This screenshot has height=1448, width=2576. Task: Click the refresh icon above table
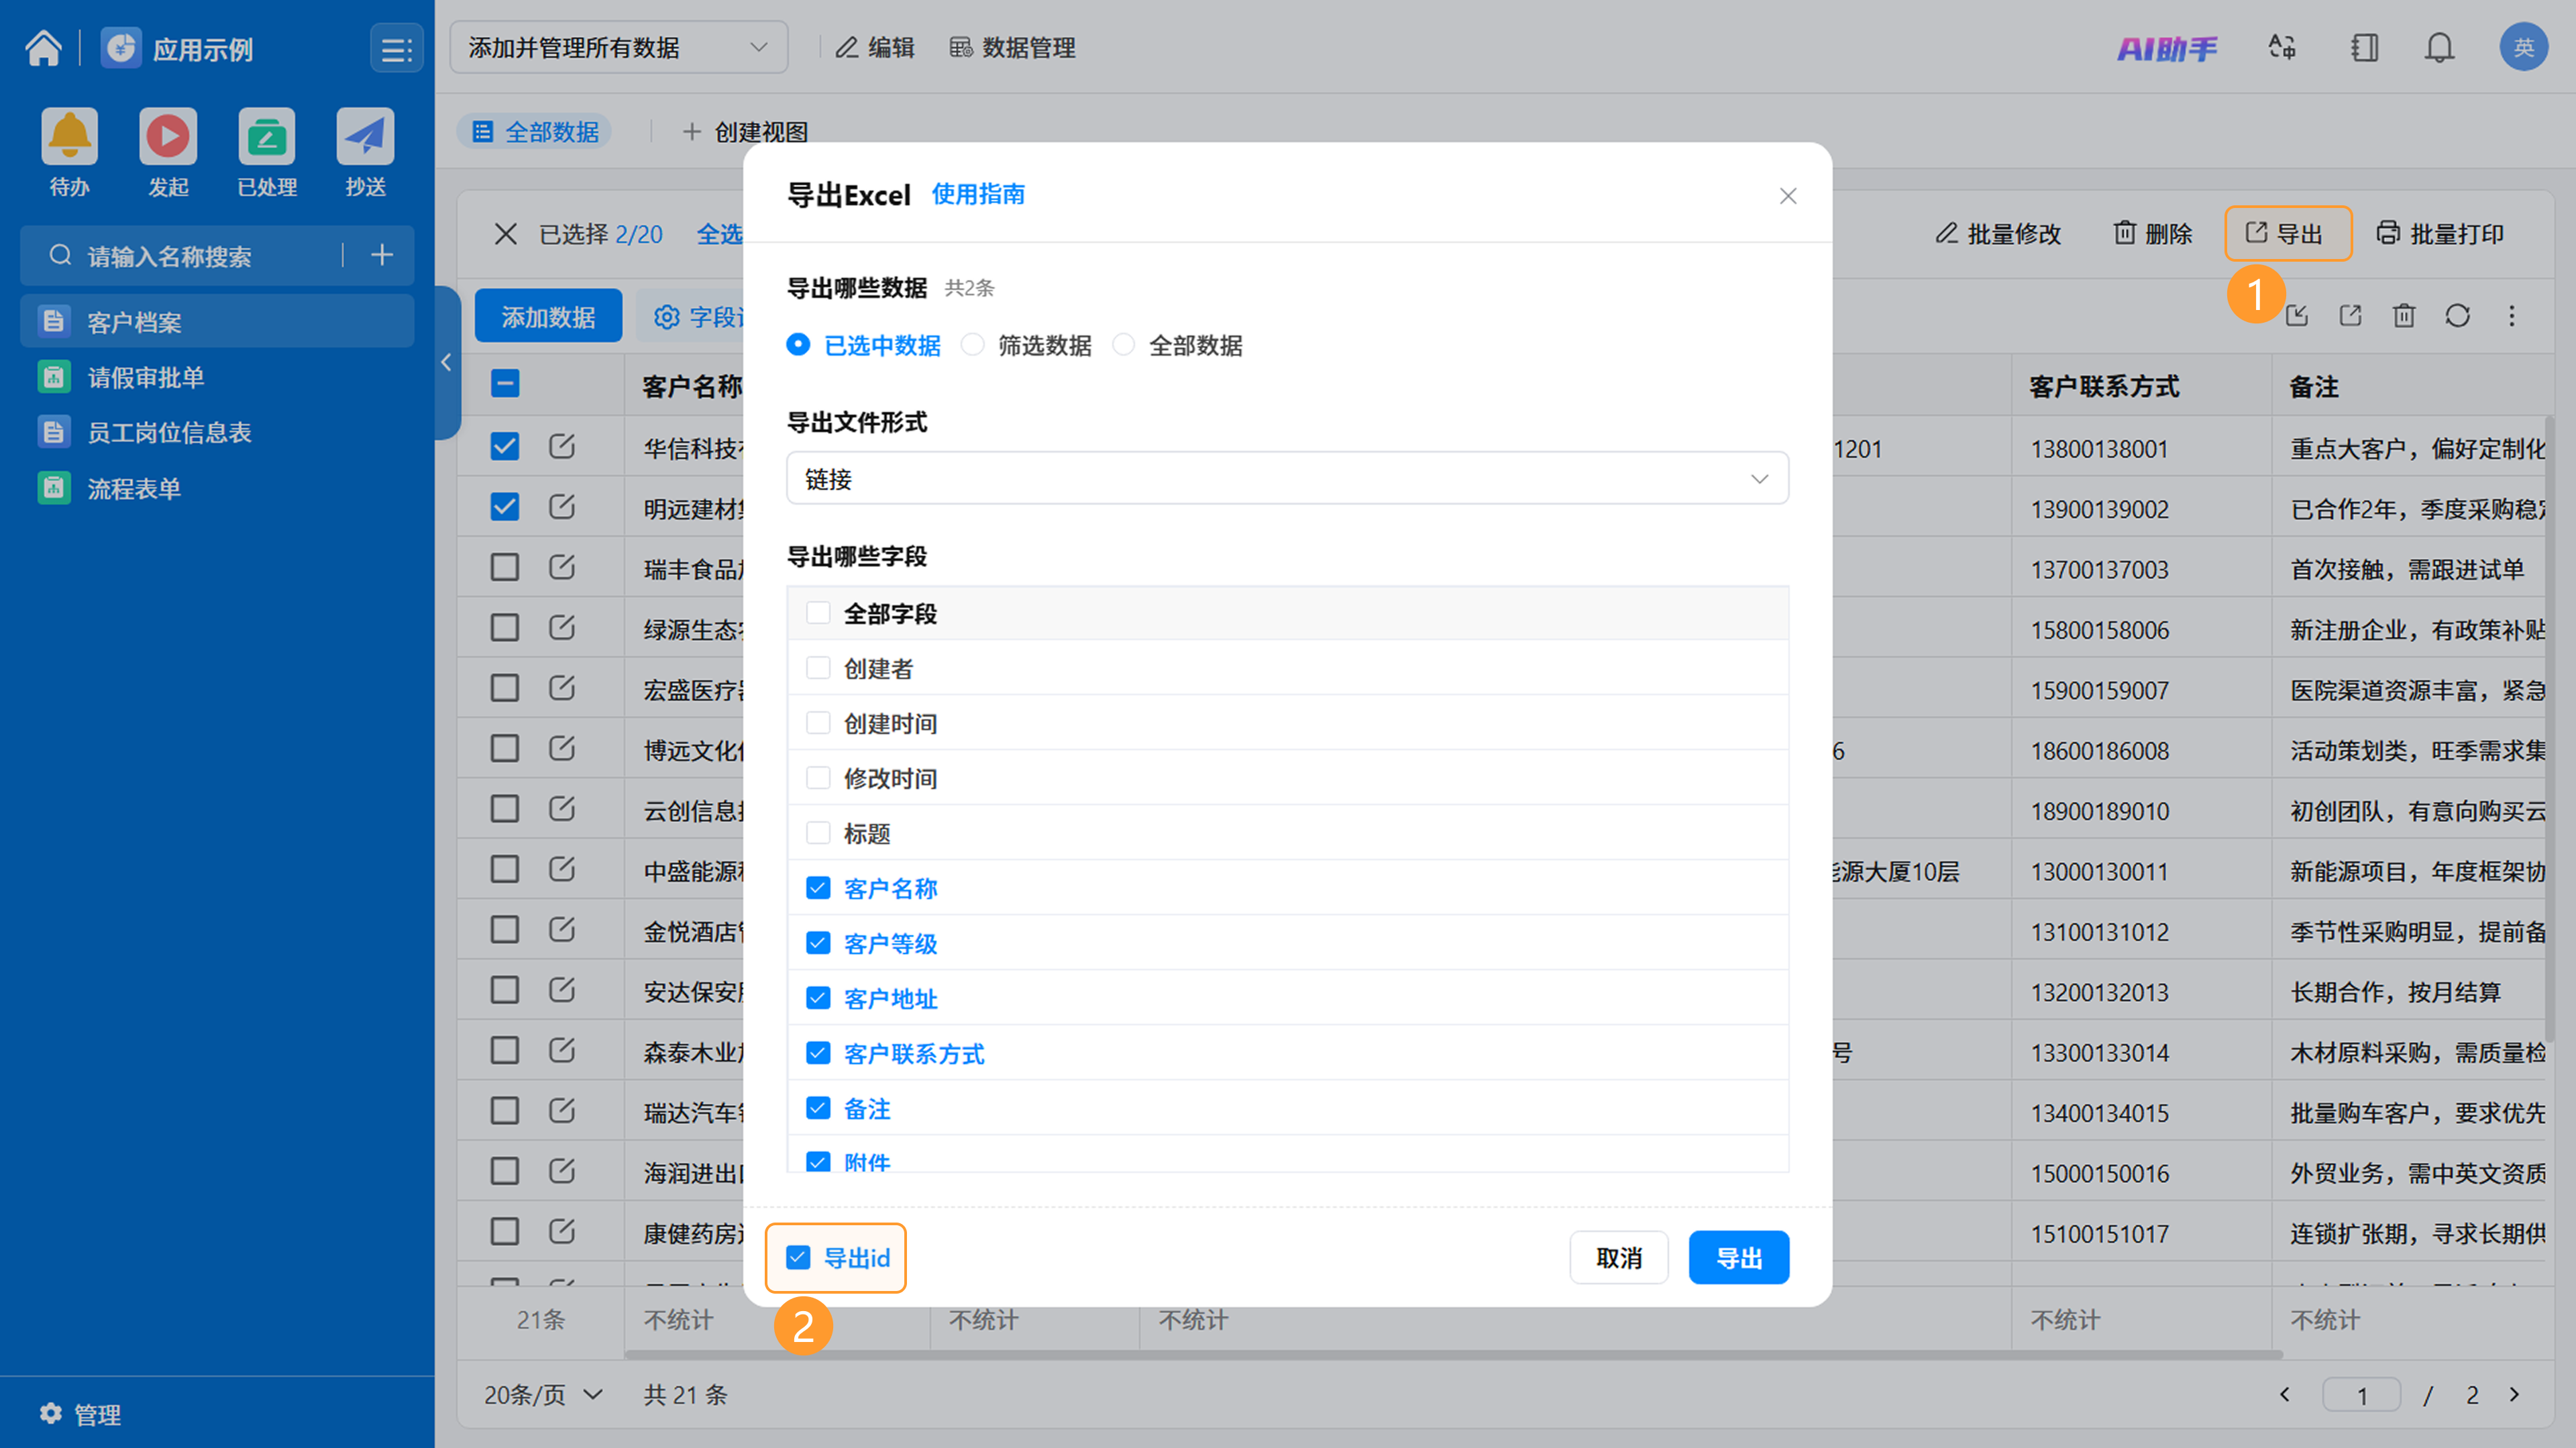pos(2458,316)
